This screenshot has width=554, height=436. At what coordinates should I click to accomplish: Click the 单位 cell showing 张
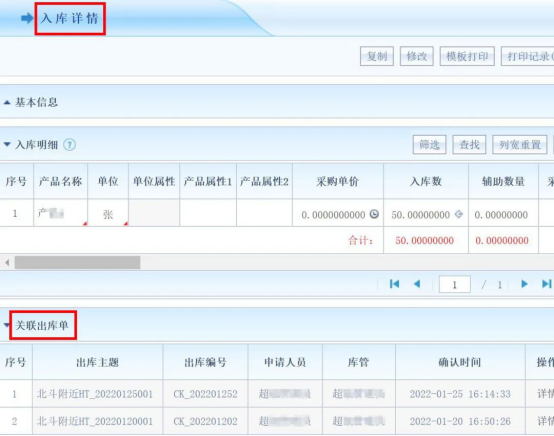[108, 213]
